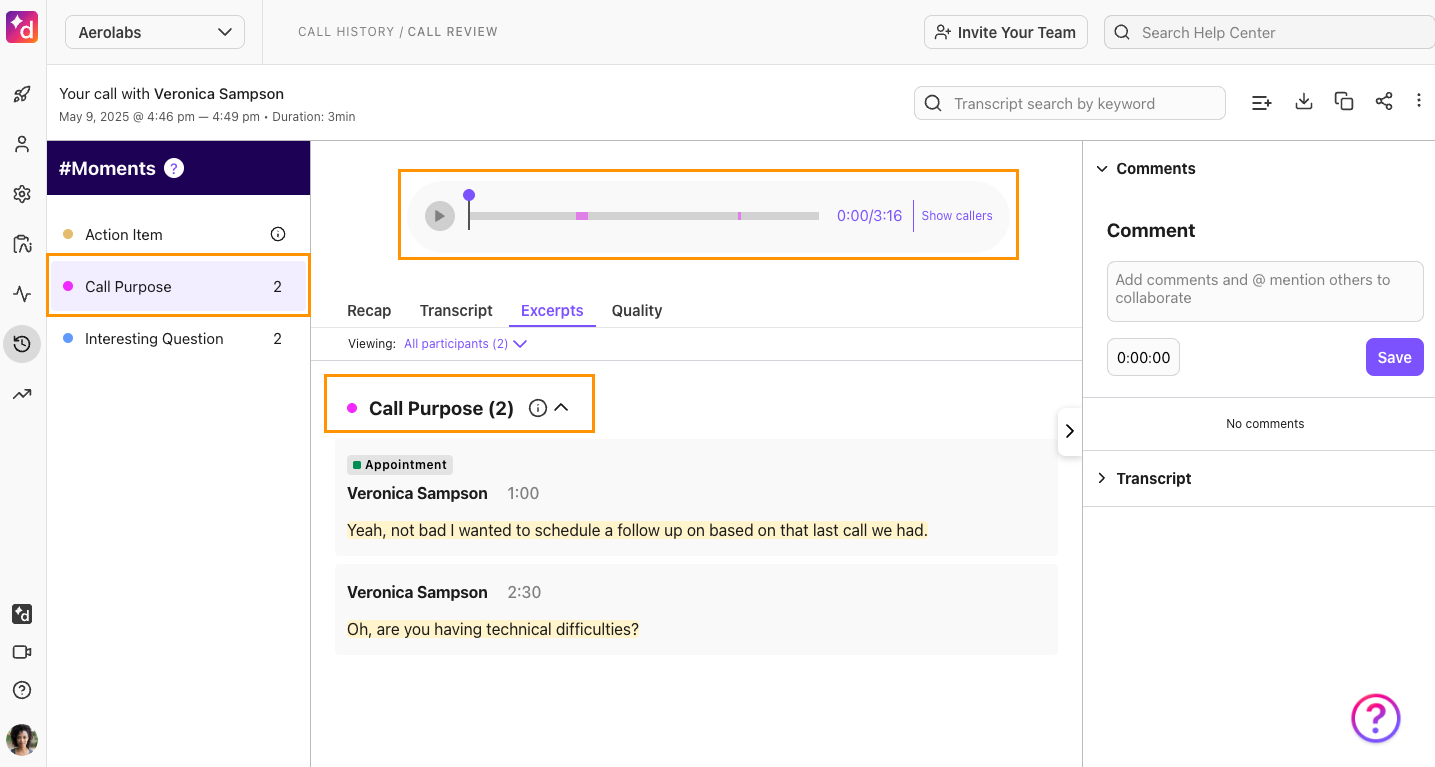Open the more options vertical dots menu
1435x767 pixels.
(1419, 101)
